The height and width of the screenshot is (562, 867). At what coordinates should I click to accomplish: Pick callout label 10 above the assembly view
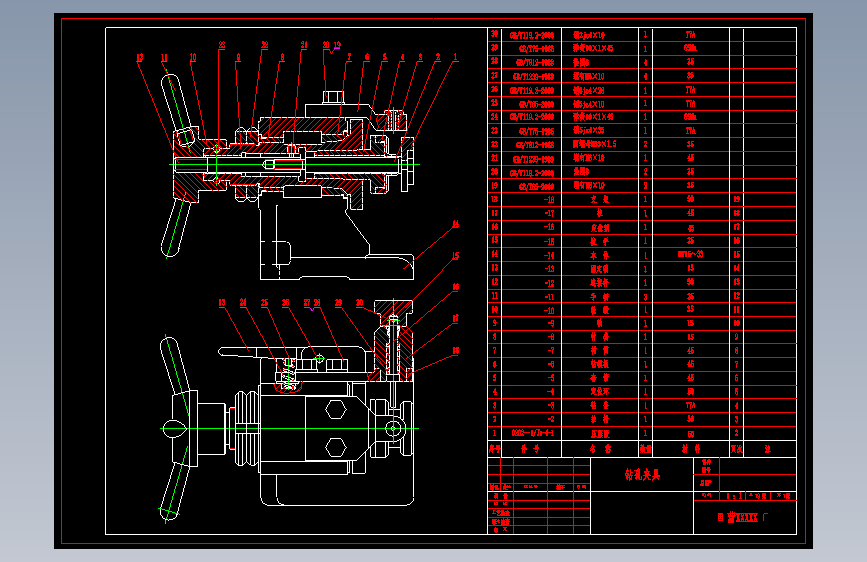(193, 57)
